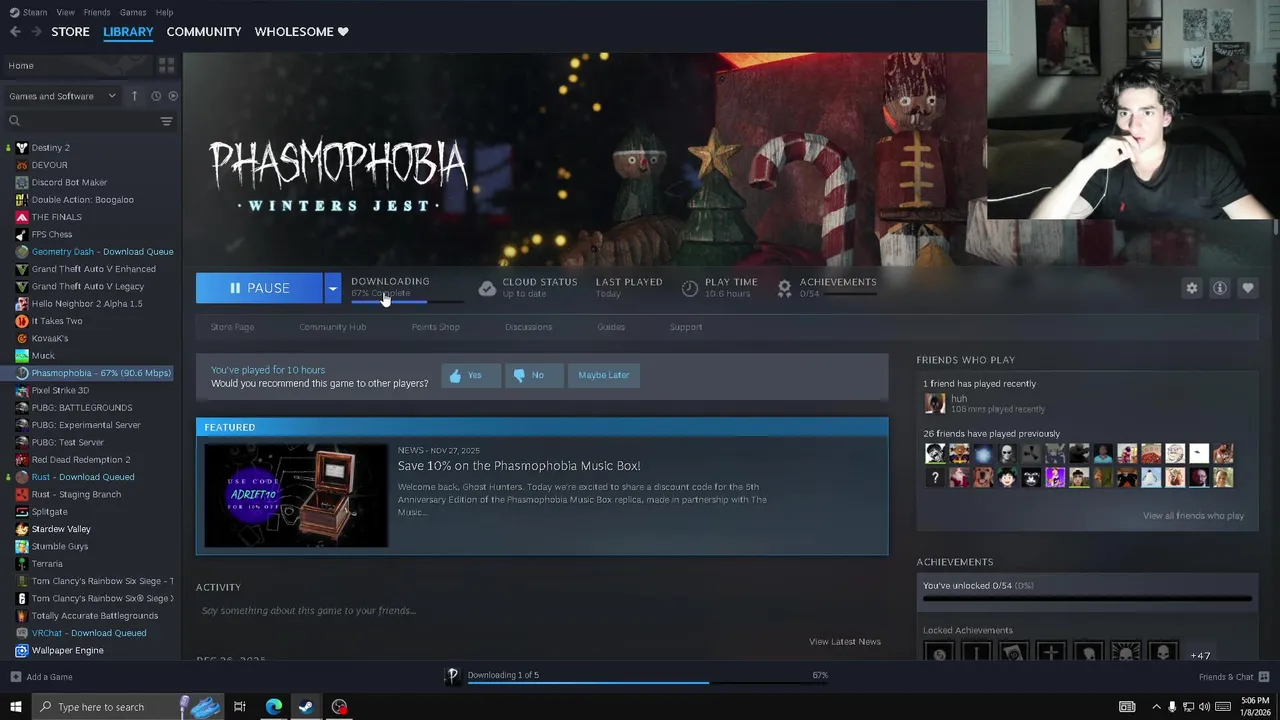The image size is (1280, 720).
Task: Select Discord Bot Maker icon in list
Action: [22, 182]
